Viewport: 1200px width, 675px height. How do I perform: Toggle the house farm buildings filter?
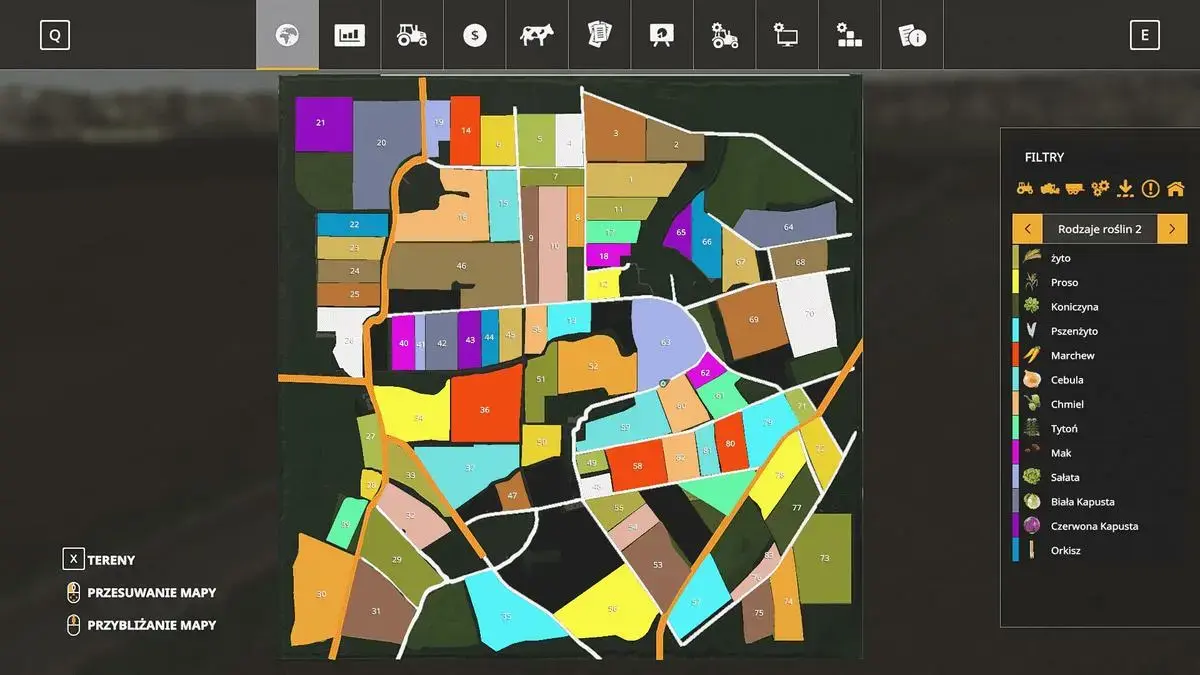1176,188
